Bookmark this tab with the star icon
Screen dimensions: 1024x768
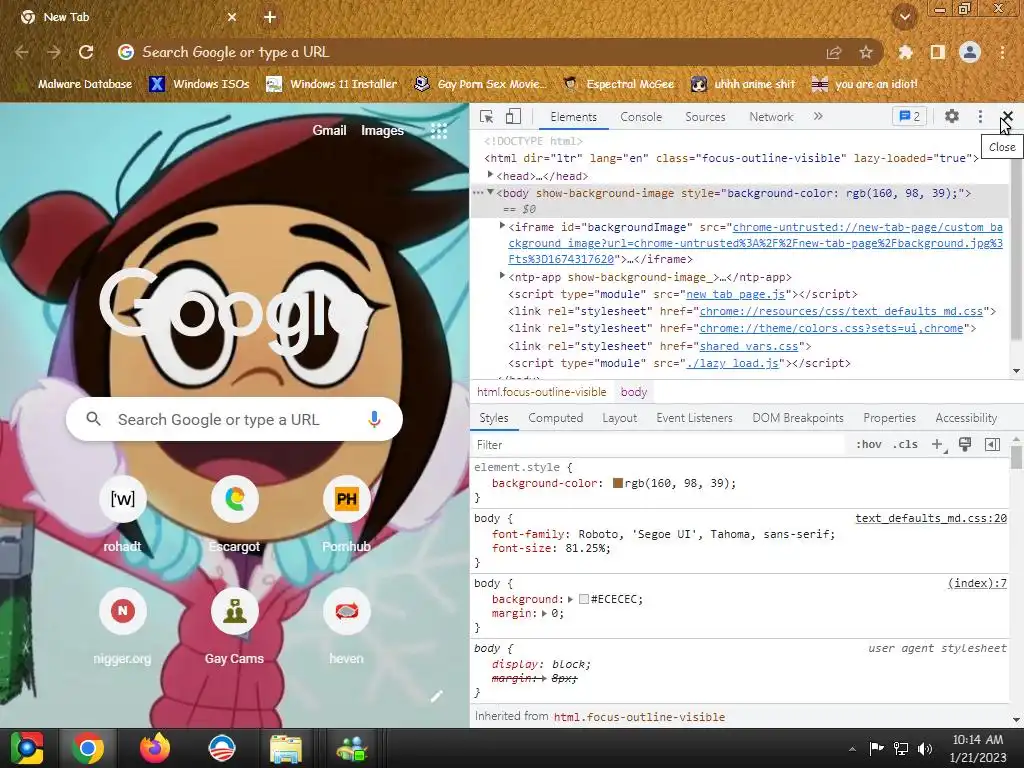point(866,52)
